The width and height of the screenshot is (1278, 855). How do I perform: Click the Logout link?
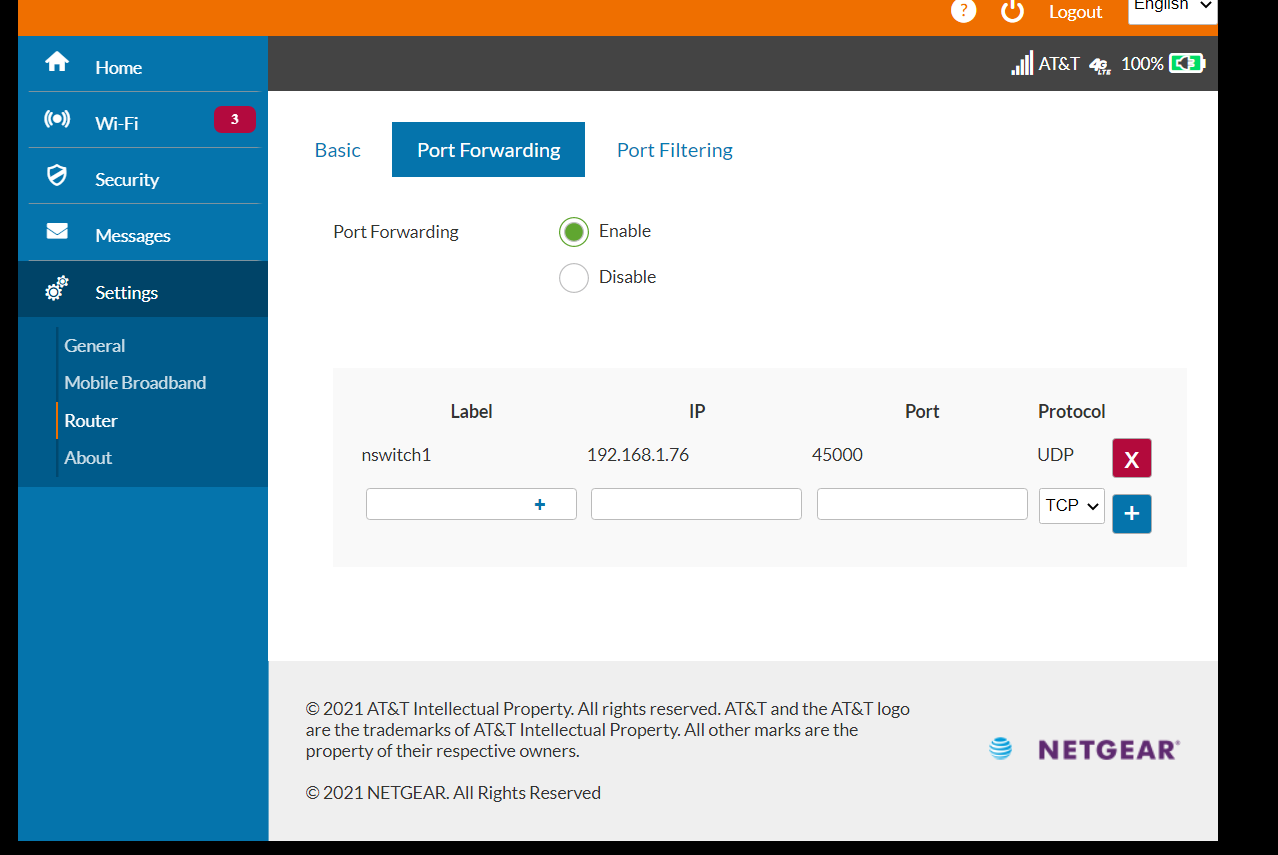(1075, 12)
